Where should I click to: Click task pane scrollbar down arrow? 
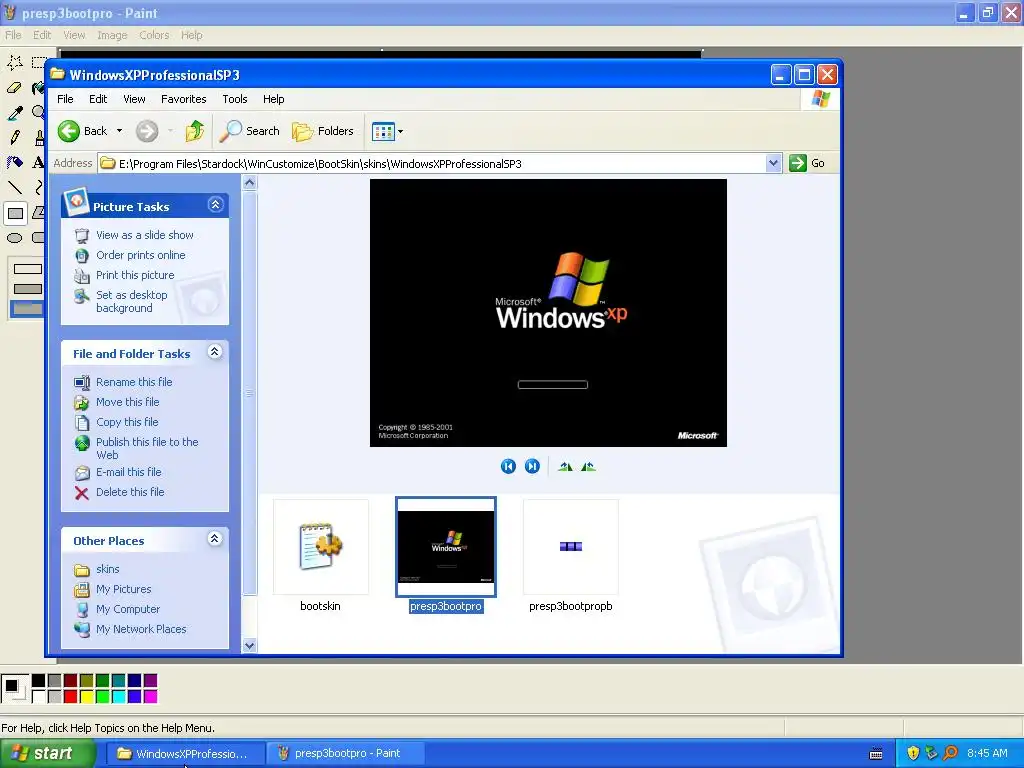point(249,645)
